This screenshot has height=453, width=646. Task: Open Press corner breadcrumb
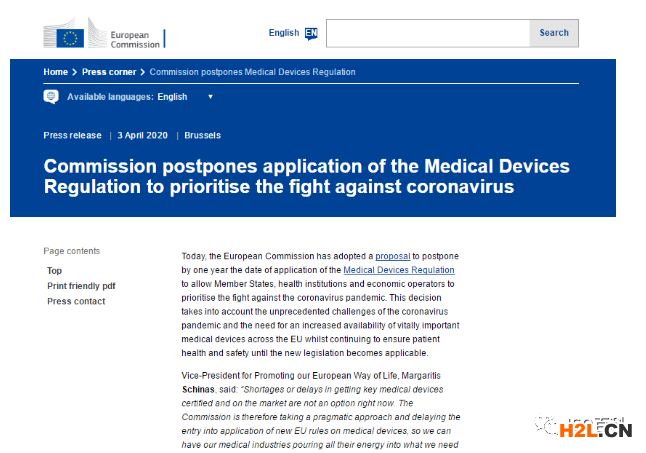(110, 72)
